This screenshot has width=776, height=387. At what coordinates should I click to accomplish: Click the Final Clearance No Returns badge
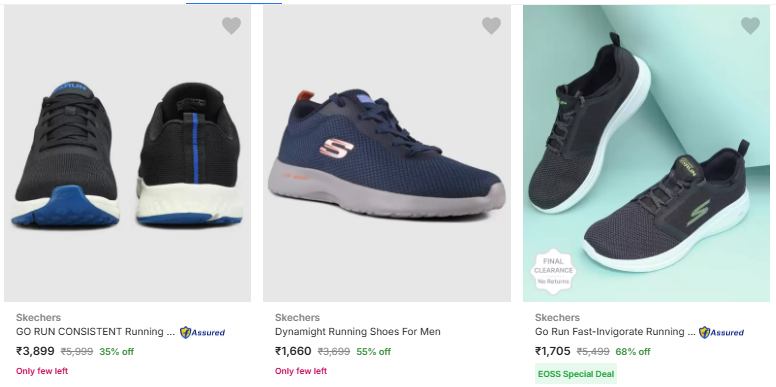(x=553, y=271)
